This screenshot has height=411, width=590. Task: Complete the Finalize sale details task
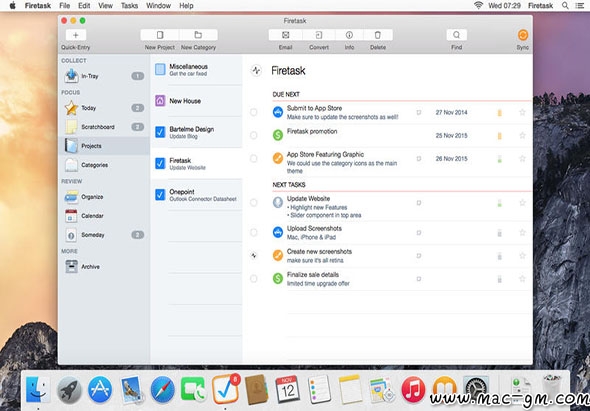coord(254,279)
